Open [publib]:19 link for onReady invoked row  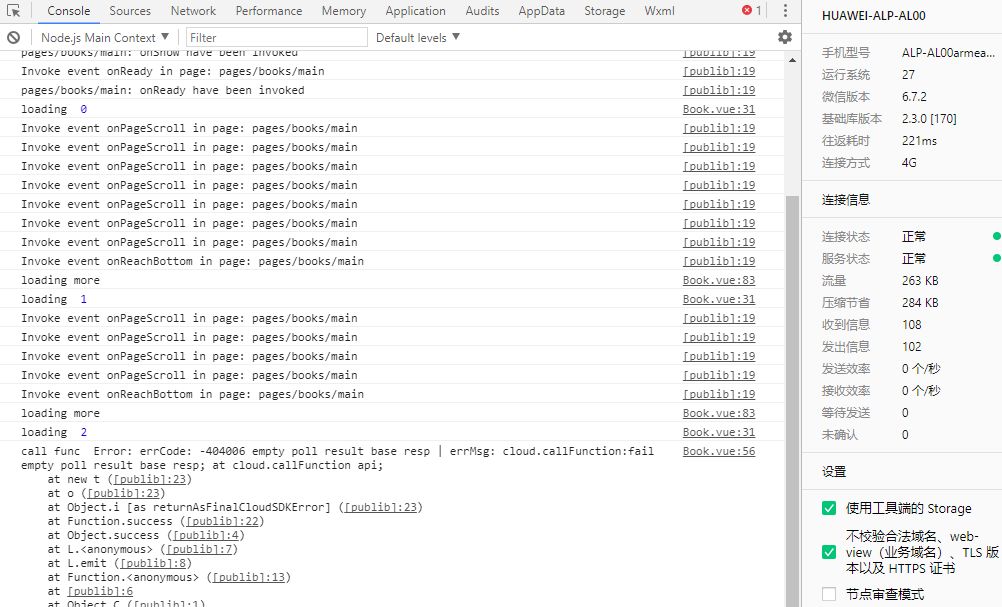719,90
